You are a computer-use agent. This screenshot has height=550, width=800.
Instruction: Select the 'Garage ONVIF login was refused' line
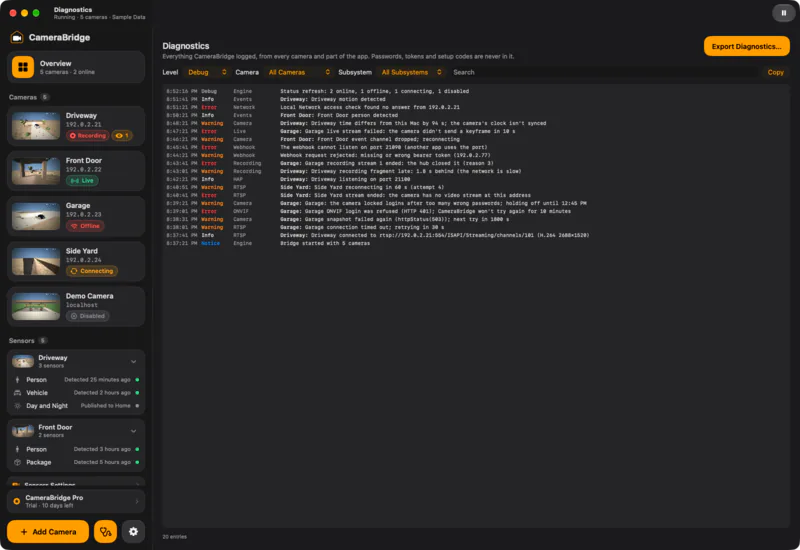[x=475, y=211]
